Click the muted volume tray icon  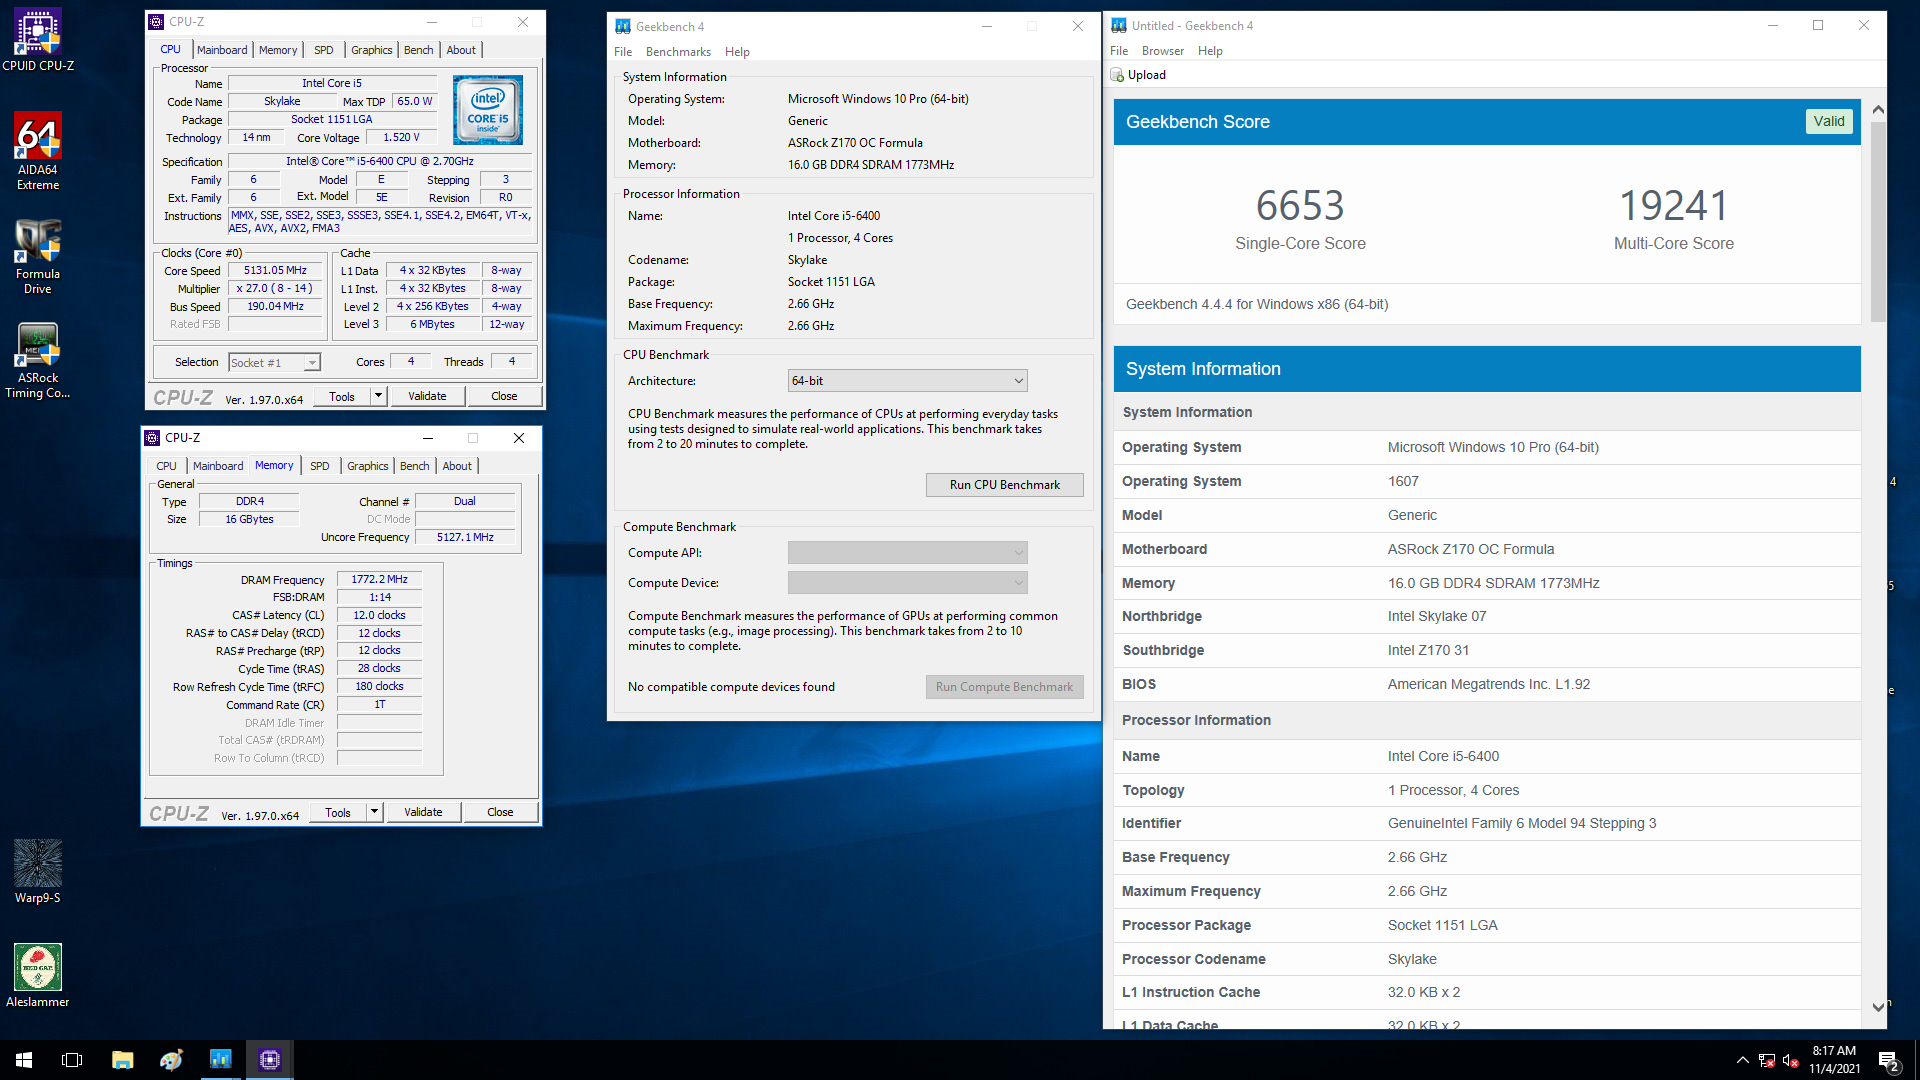(1791, 1060)
